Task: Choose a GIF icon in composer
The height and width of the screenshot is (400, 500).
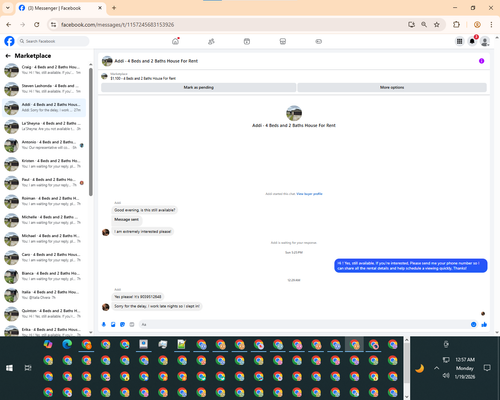Action: pos(132,324)
